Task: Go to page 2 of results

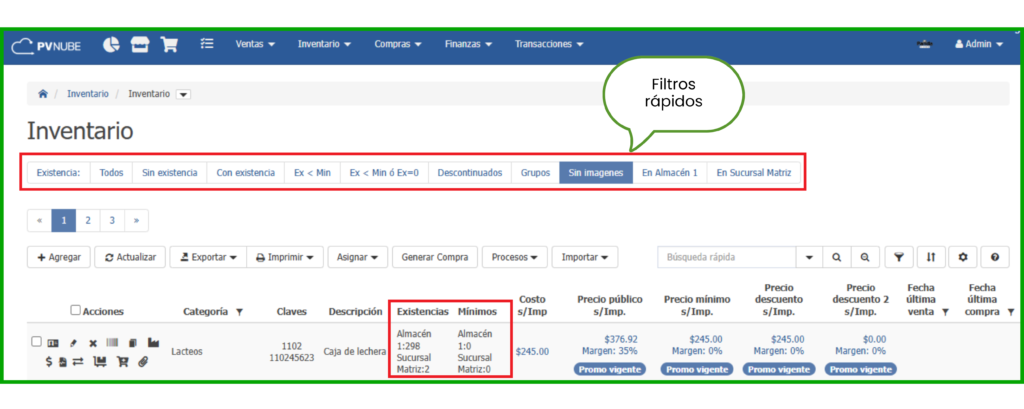Action: pos(88,221)
